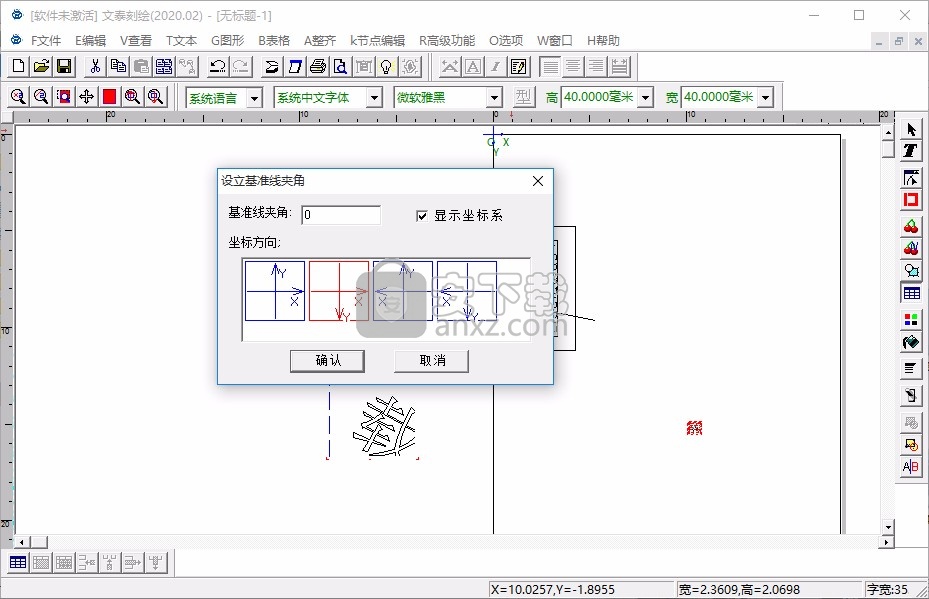
Task: Open the W窗口 menu
Action: tap(555, 40)
